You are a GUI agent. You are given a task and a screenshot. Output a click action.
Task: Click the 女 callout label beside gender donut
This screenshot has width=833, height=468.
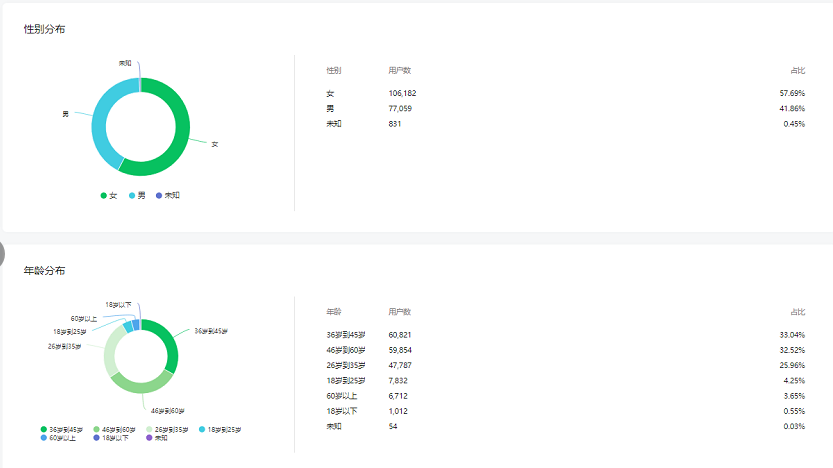point(215,144)
